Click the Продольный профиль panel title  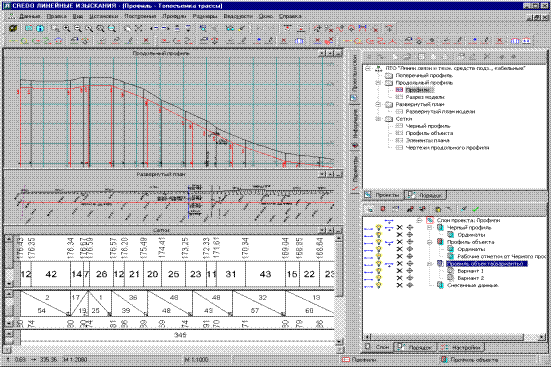coord(161,53)
